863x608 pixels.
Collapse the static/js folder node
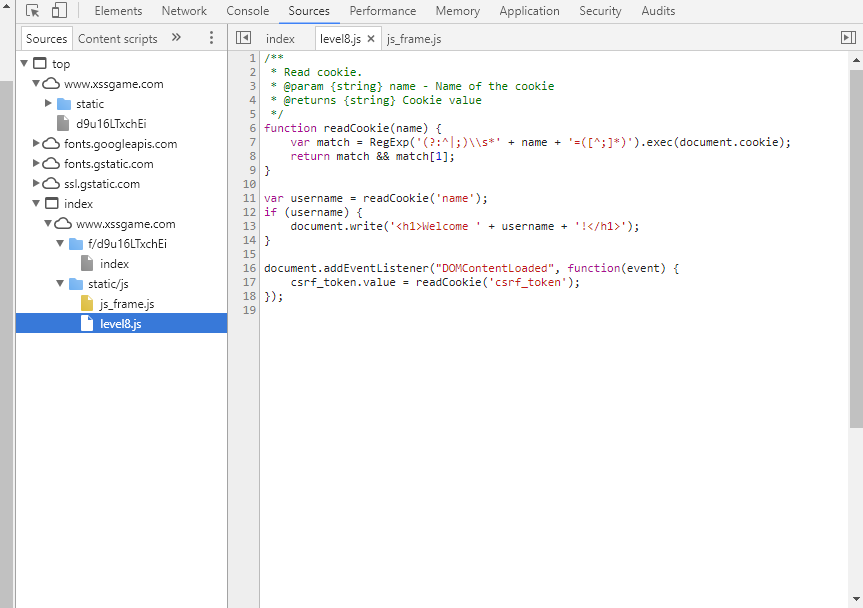[61, 284]
